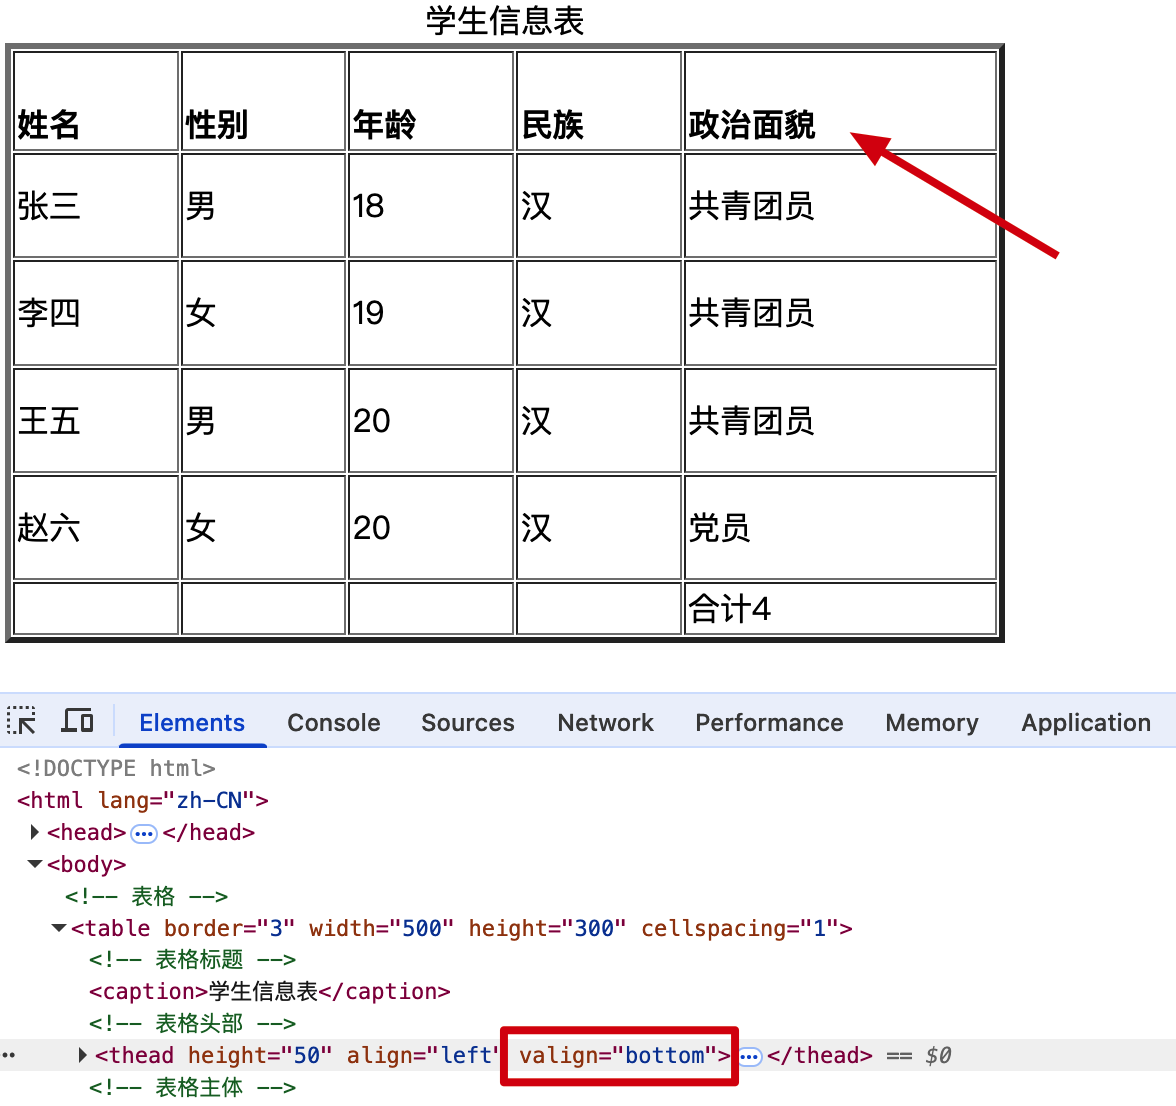Select the 表格主体 comment node
The image size is (1176, 1106).
(x=192, y=1087)
